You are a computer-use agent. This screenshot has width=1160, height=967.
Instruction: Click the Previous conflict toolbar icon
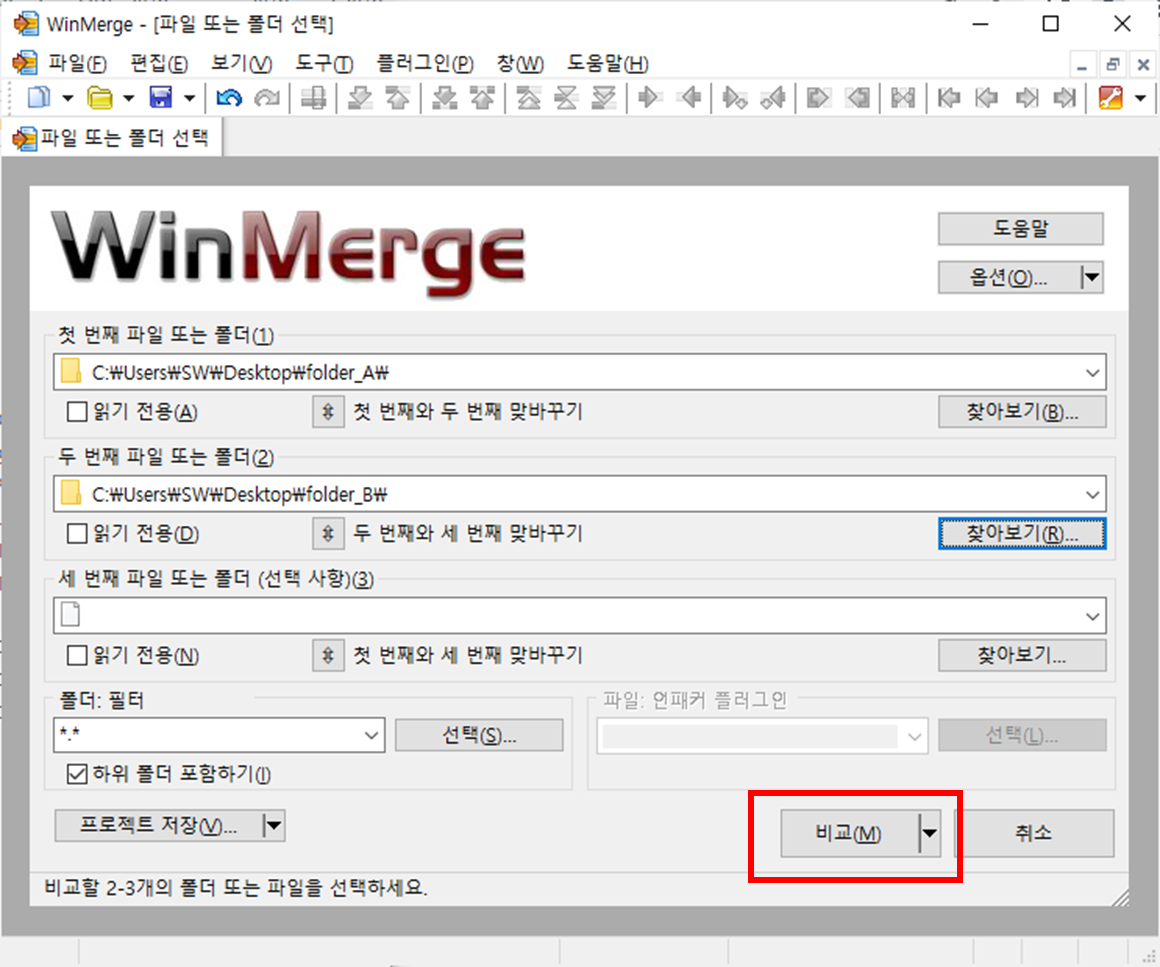pos(482,98)
